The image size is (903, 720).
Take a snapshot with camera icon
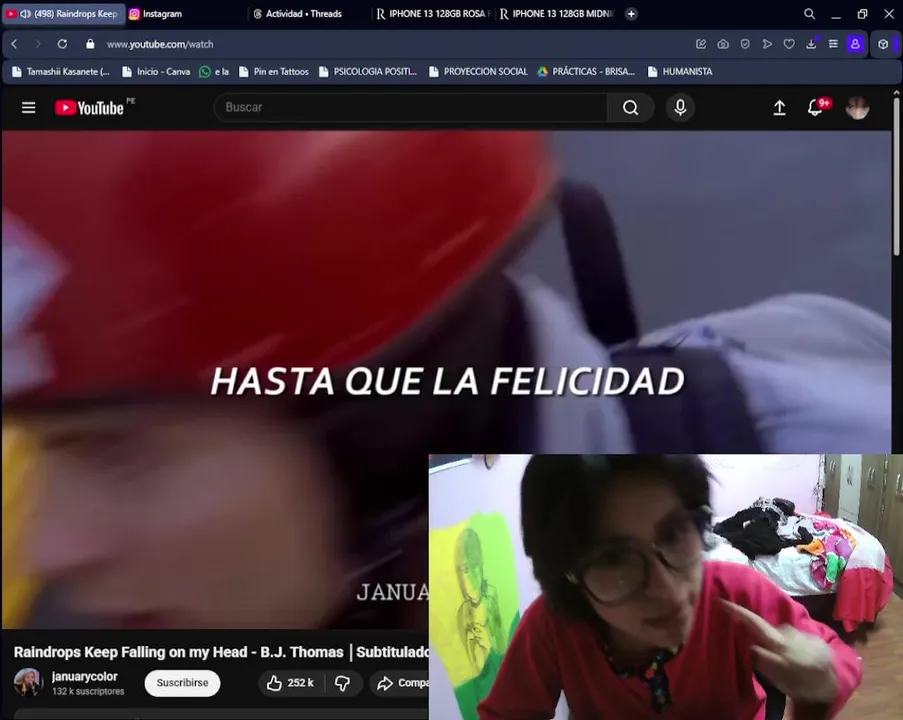click(723, 44)
